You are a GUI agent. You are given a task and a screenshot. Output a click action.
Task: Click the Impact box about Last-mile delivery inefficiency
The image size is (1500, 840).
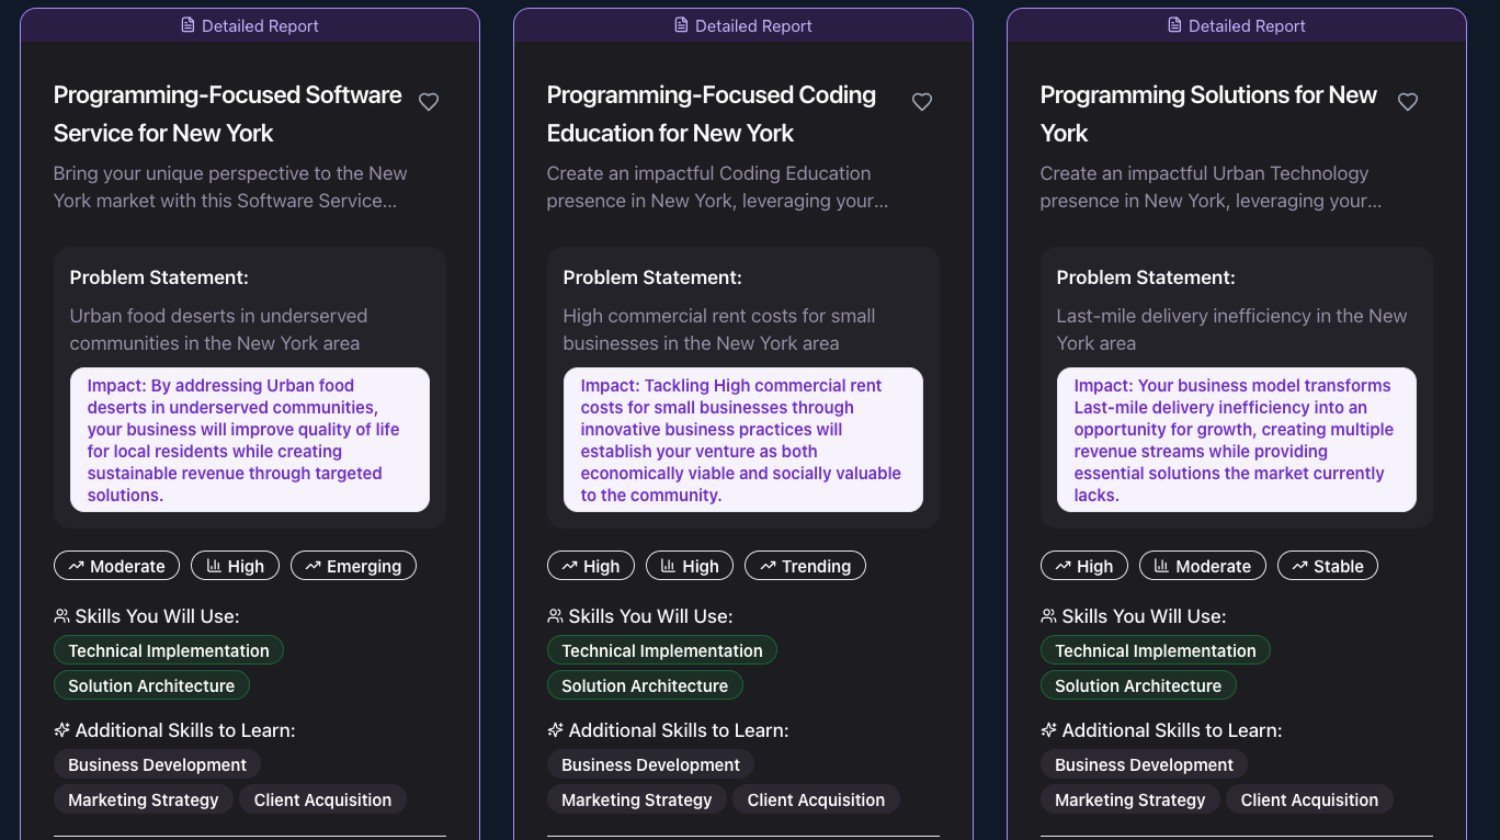1236,440
